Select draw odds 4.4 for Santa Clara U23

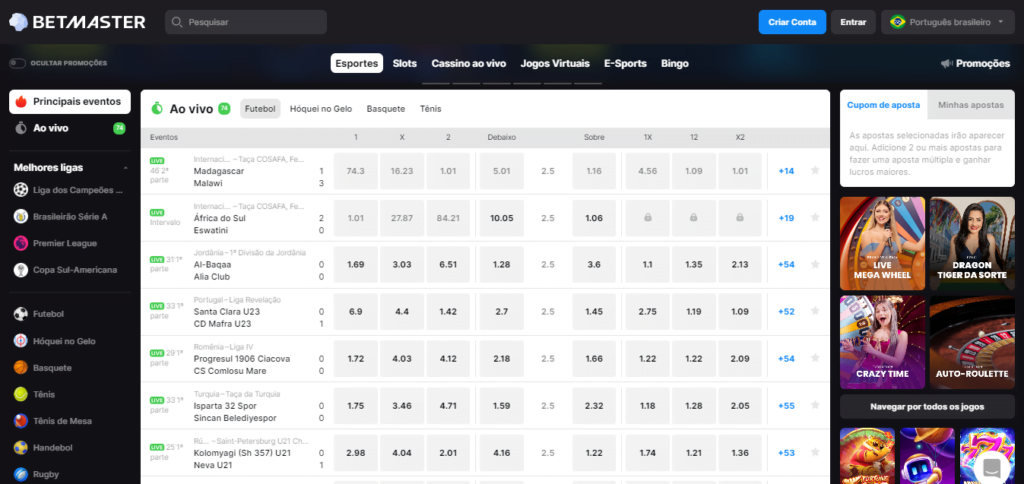pyautogui.click(x=402, y=312)
